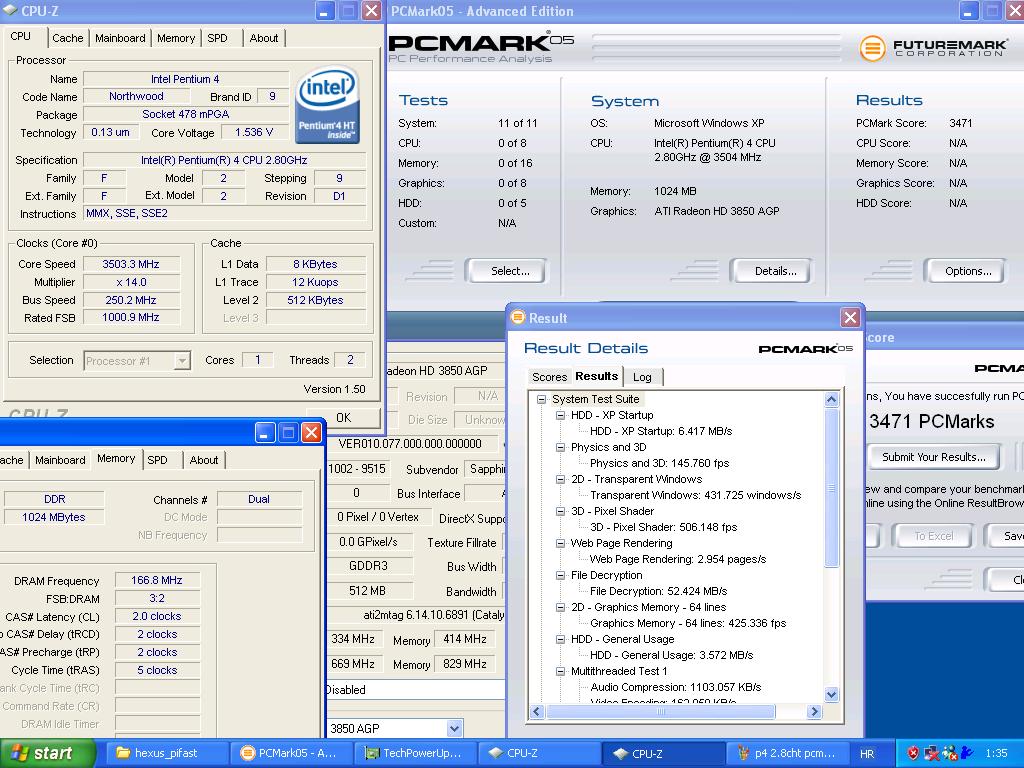
Task: Collapse Physics and 3D node
Action: pos(560,447)
